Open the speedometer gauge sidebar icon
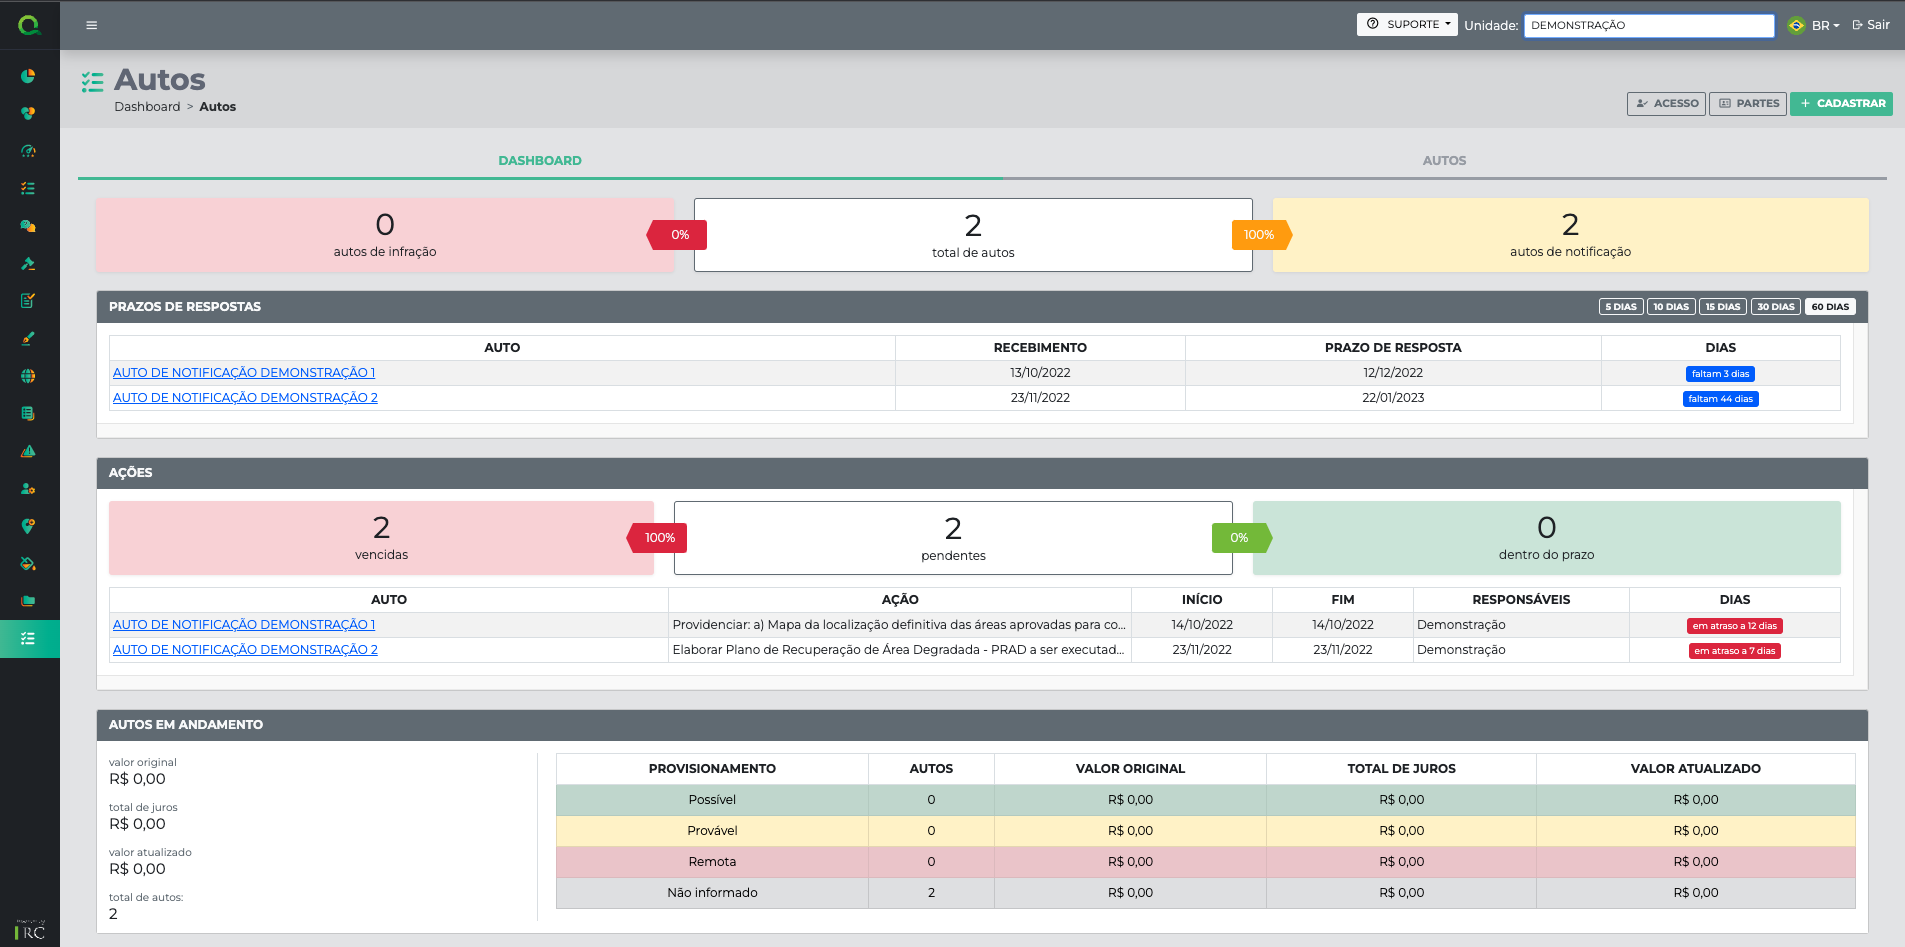Screen dimensions: 1905x947 click(28, 151)
